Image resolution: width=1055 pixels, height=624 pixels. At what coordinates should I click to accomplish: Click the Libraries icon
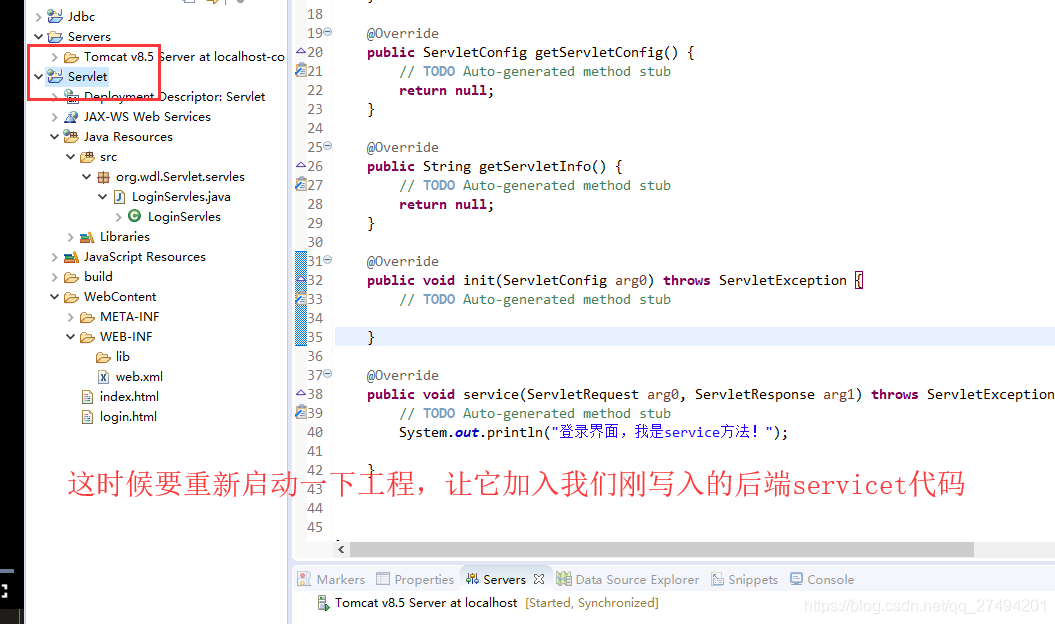pos(87,237)
